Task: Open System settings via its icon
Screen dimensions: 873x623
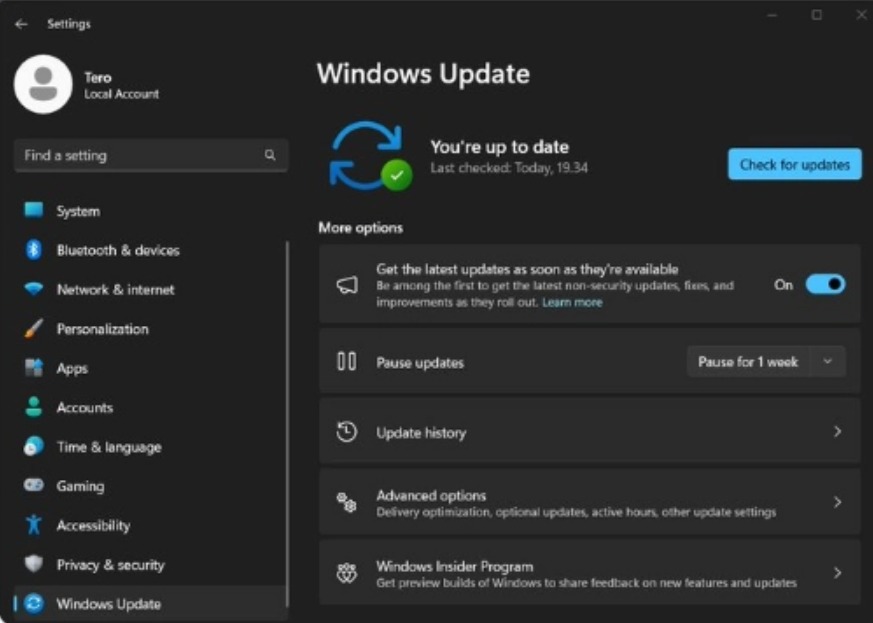Action: coord(31,211)
